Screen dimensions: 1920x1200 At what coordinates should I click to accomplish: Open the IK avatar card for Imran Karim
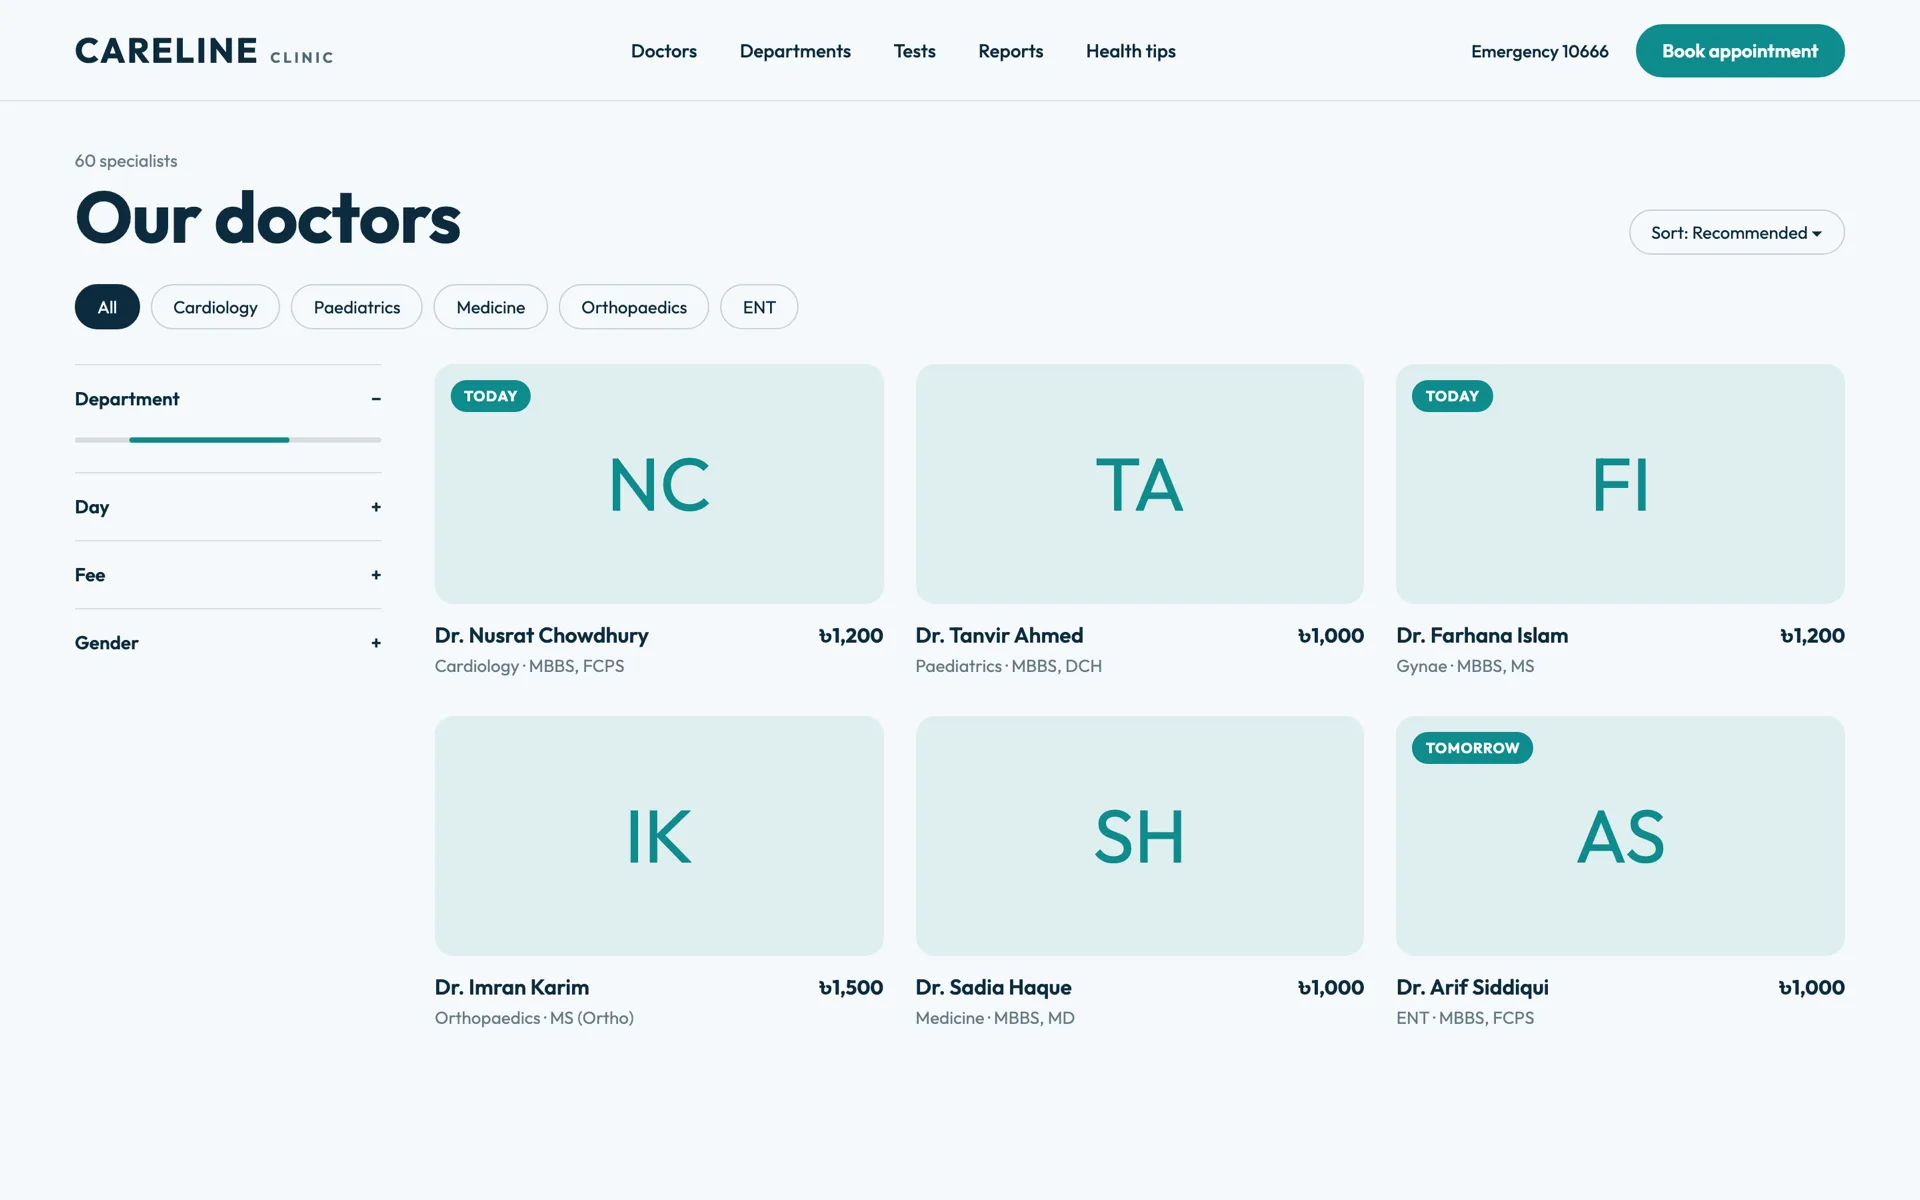pos(659,836)
